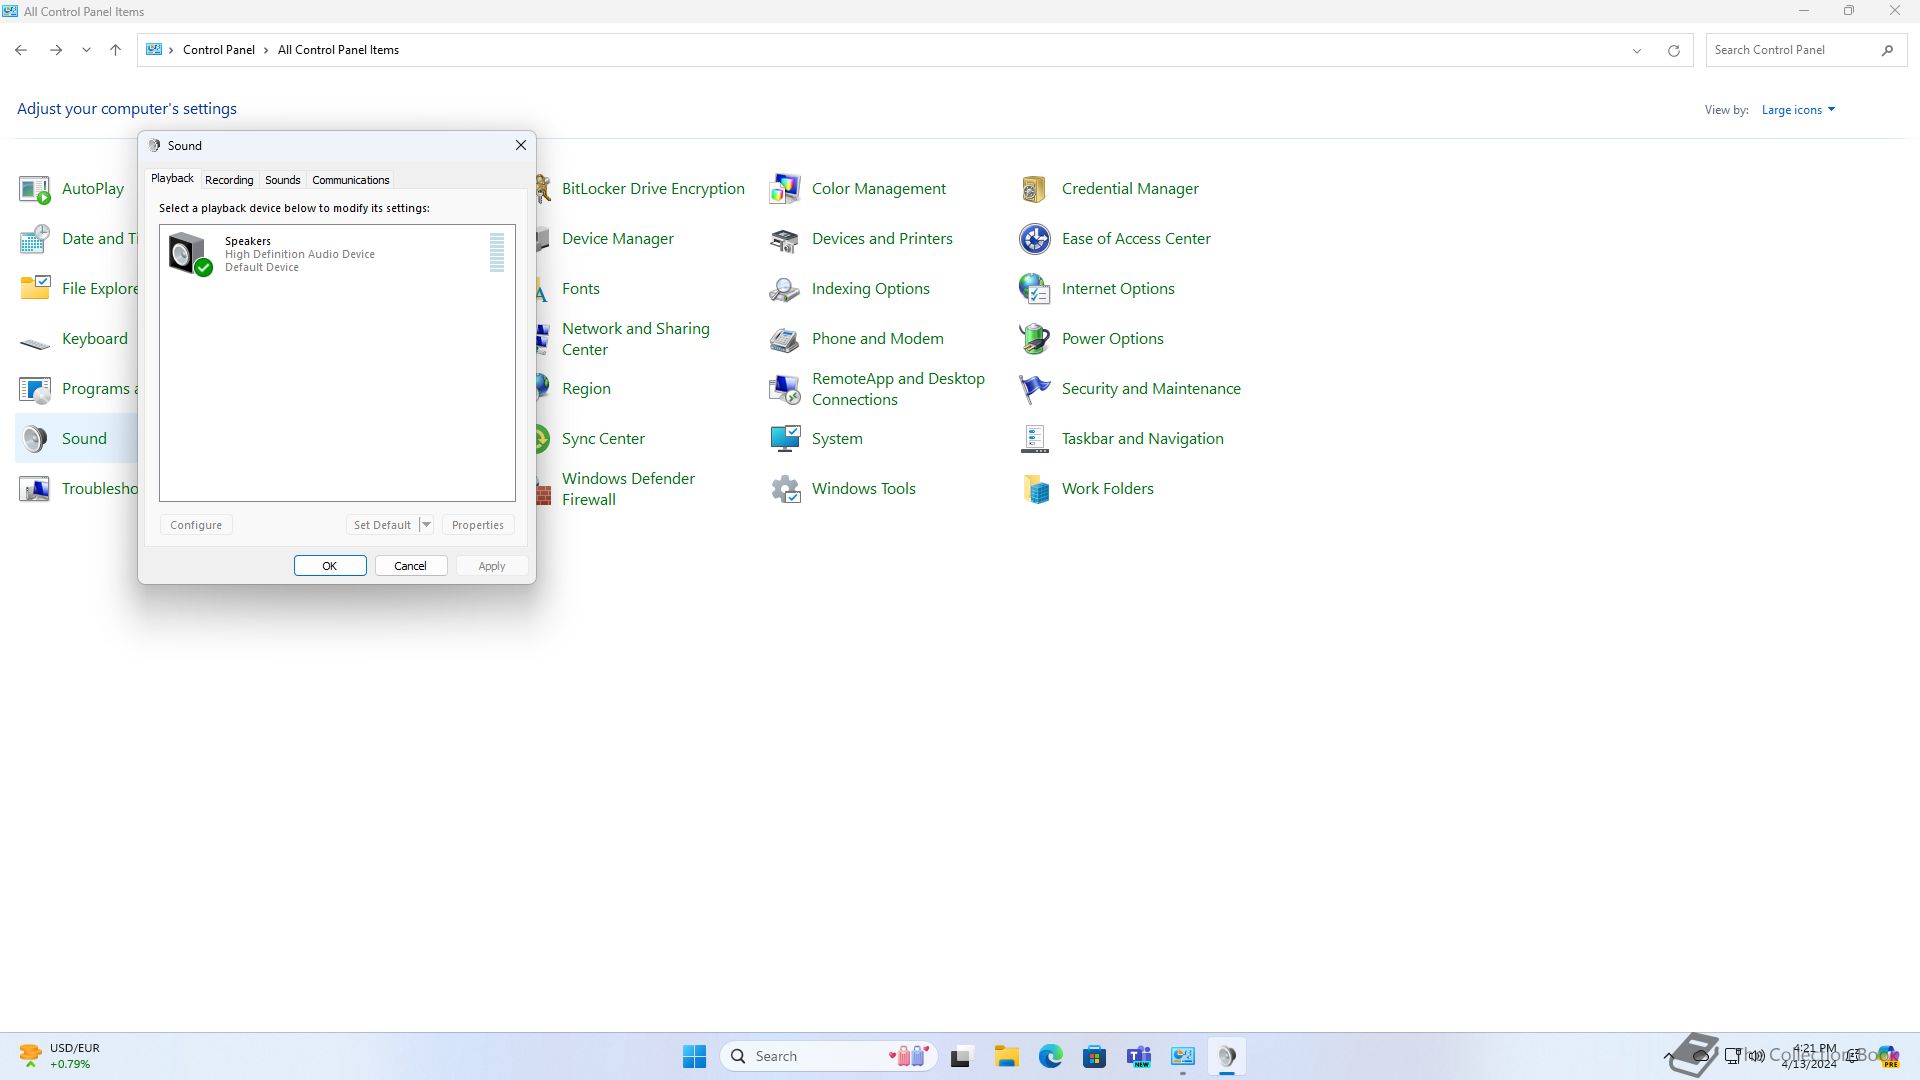Open the AutoPlay control panel icon

[35, 189]
